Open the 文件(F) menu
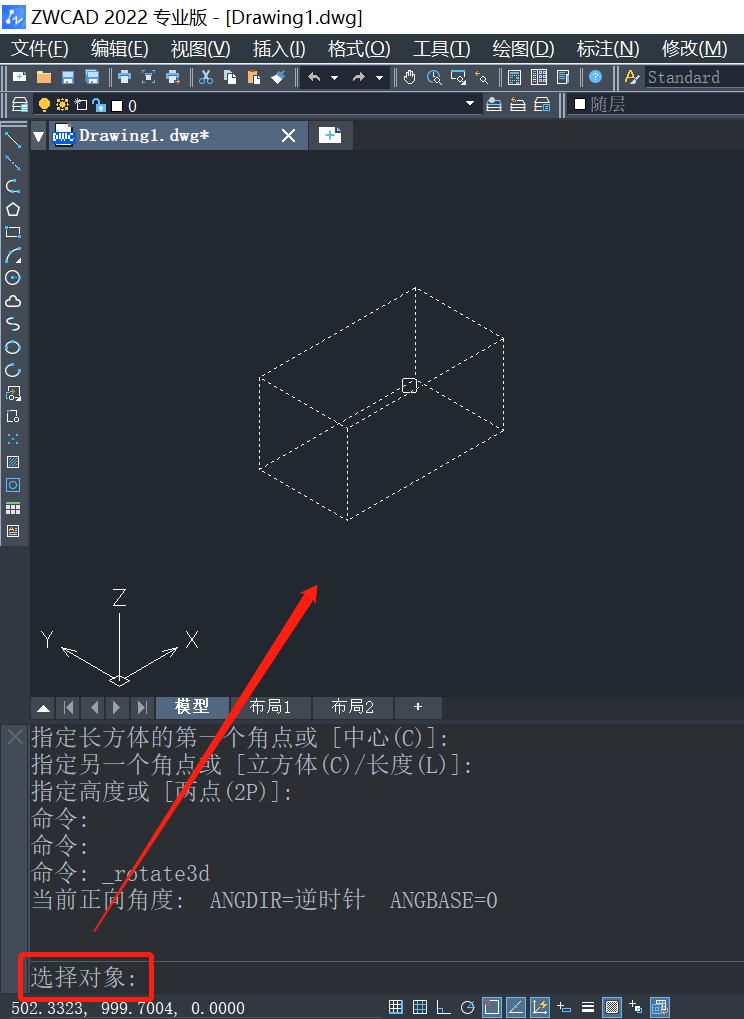The image size is (744, 1019). point(40,49)
